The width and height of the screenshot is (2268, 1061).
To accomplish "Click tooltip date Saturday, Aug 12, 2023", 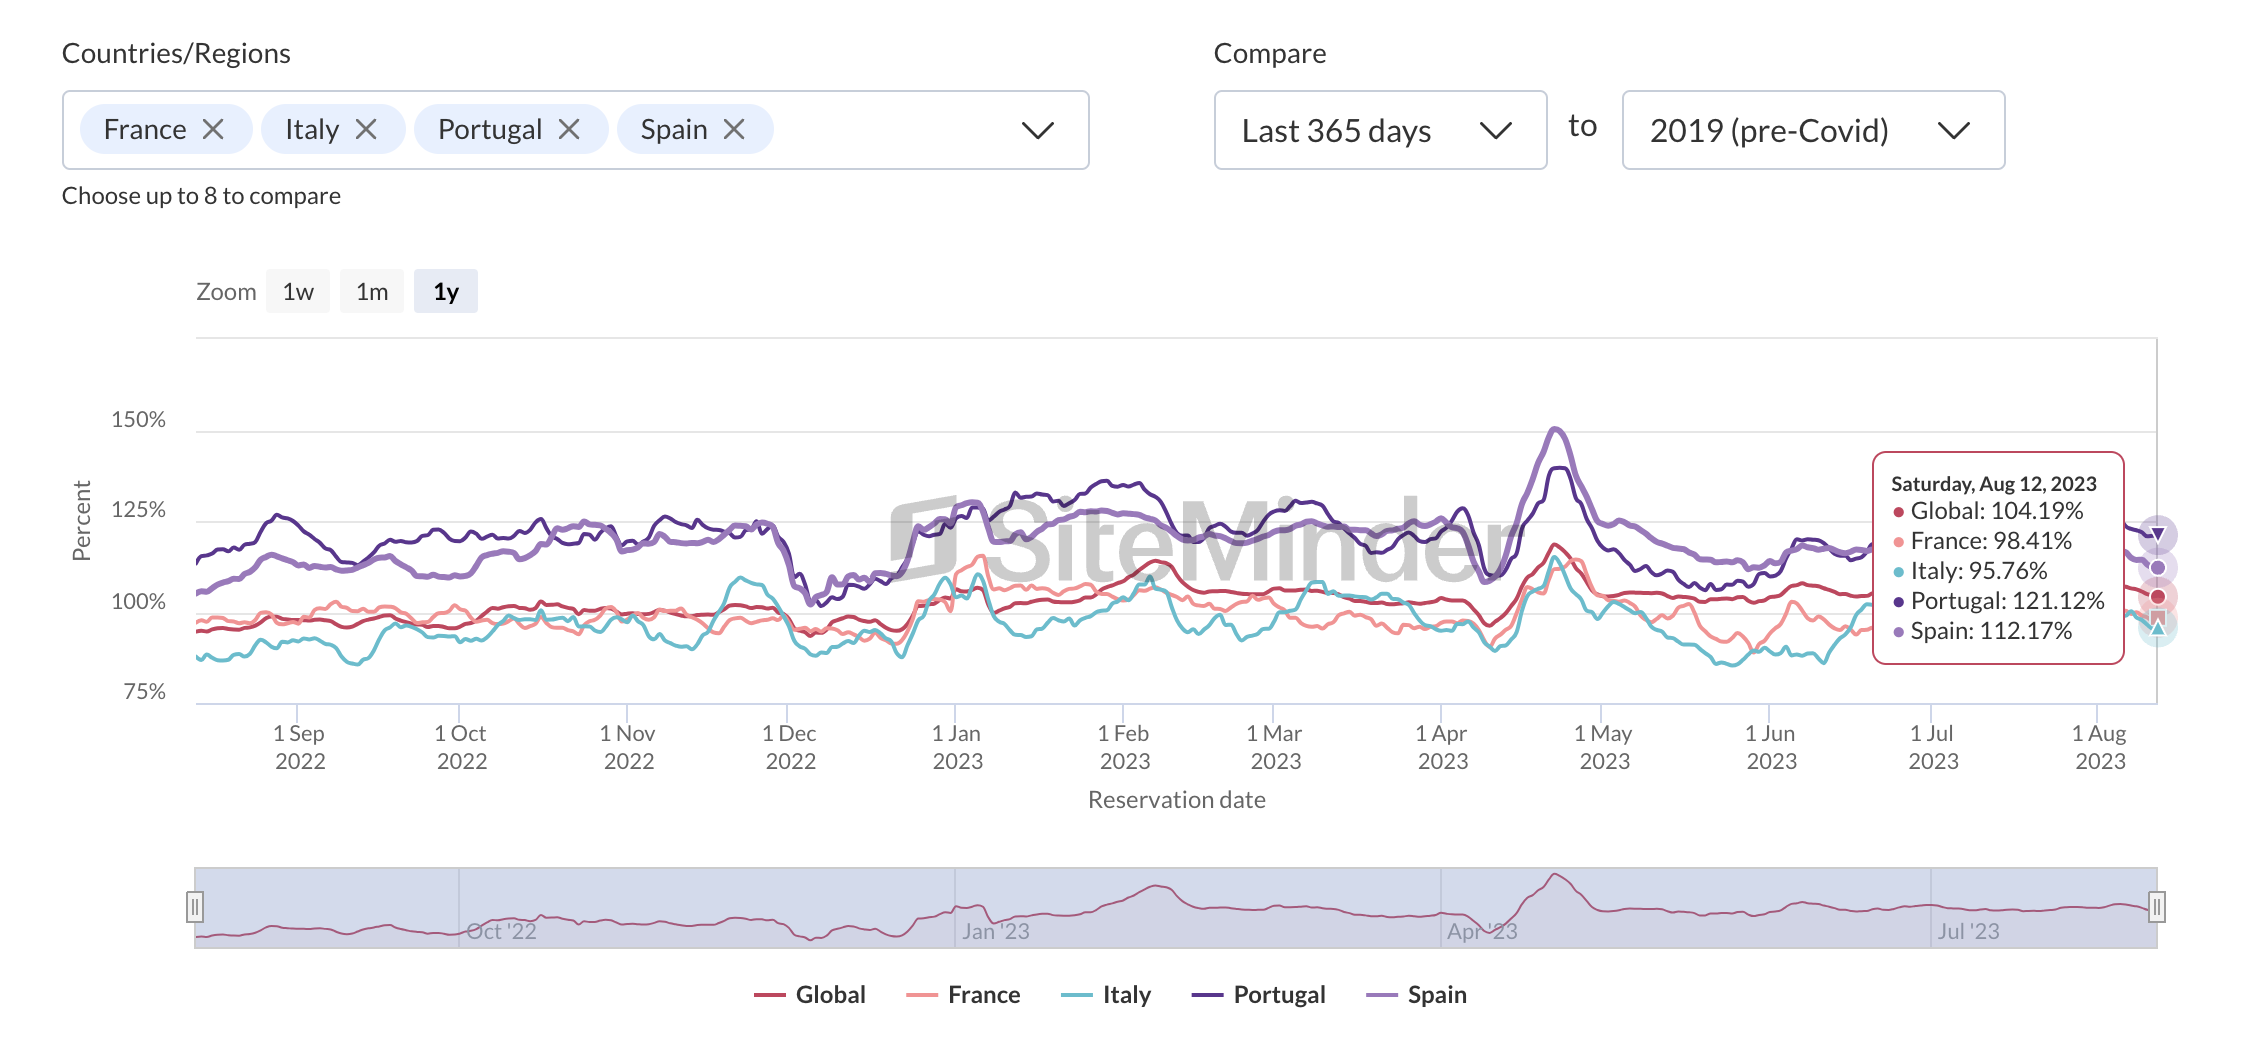I will tap(1994, 484).
